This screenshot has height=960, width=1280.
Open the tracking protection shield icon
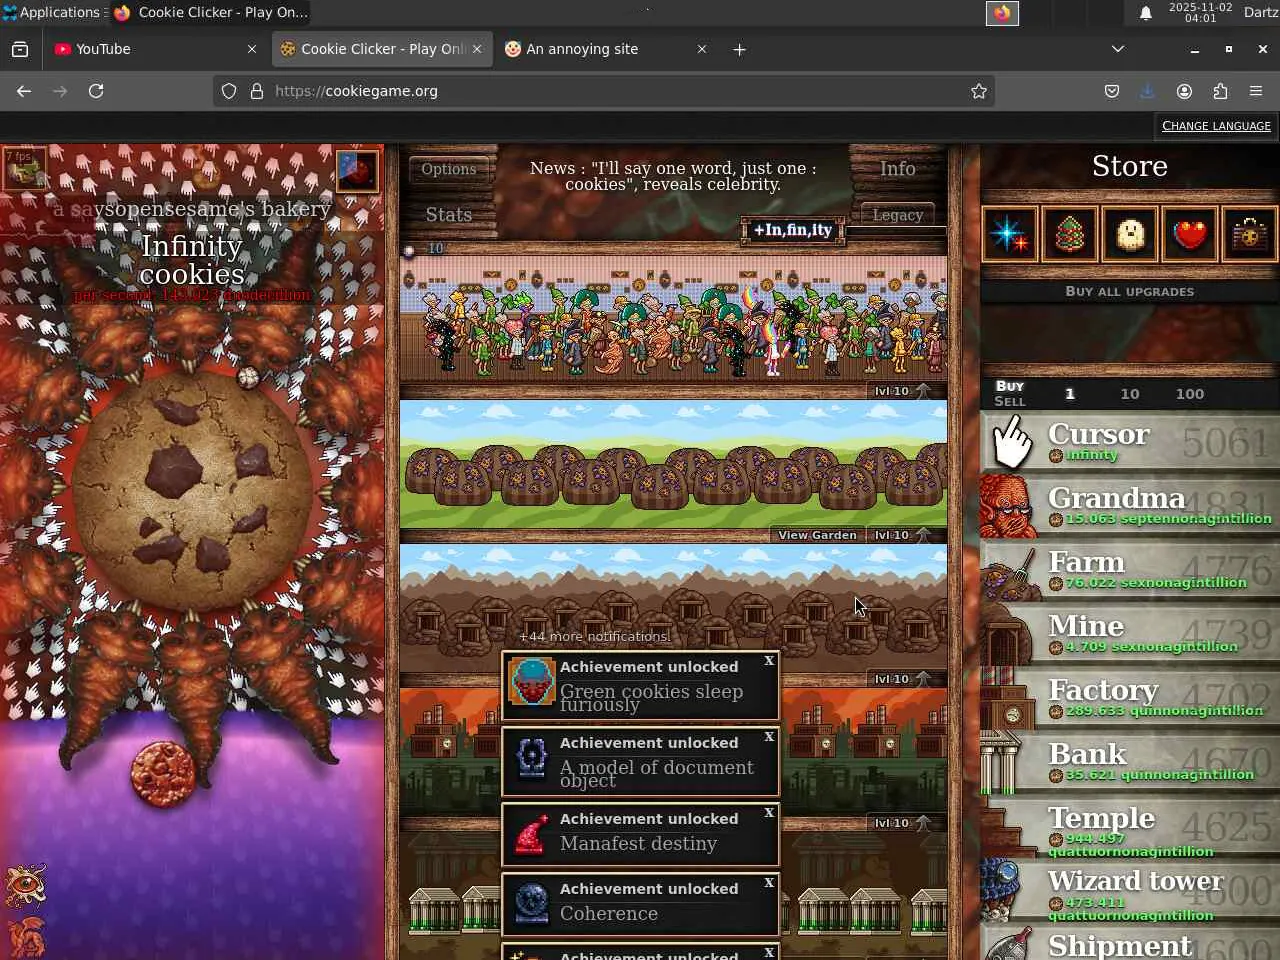click(x=229, y=91)
